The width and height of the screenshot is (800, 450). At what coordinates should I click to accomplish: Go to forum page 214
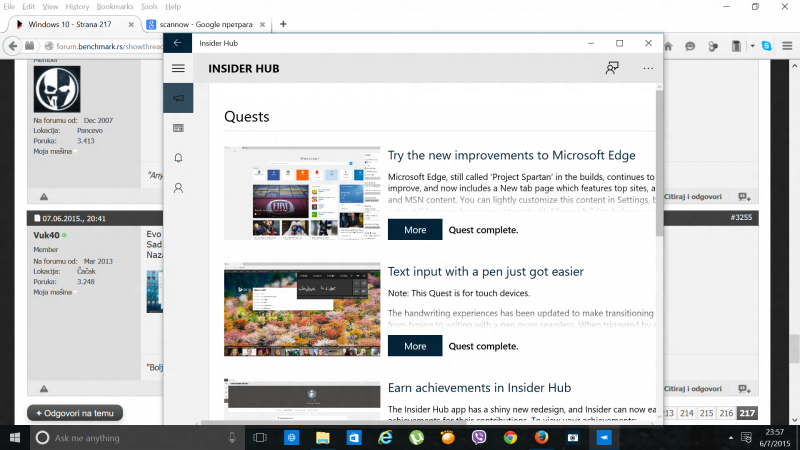687,413
